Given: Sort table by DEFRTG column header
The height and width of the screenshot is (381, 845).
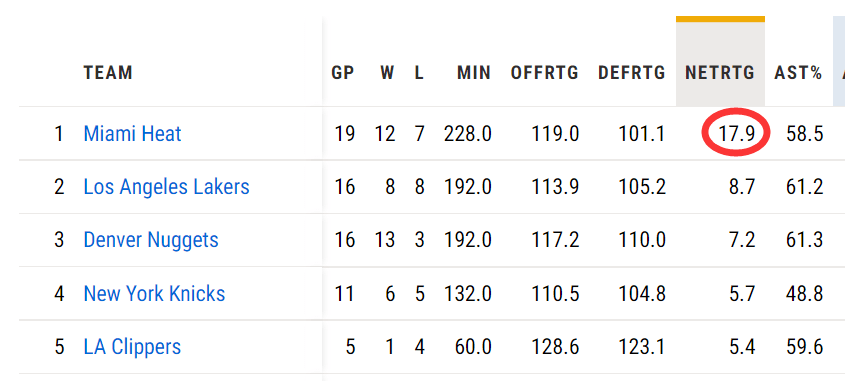Looking at the screenshot, I should (x=632, y=73).
